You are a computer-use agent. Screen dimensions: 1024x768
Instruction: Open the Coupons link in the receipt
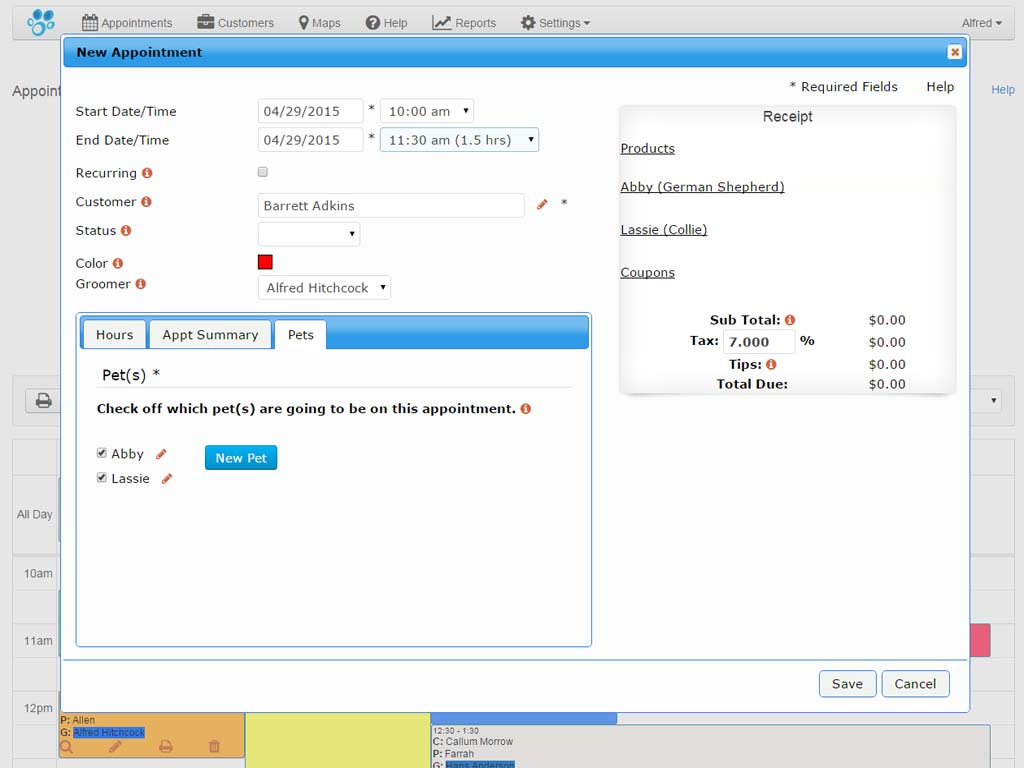pyautogui.click(x=647, y=271)
